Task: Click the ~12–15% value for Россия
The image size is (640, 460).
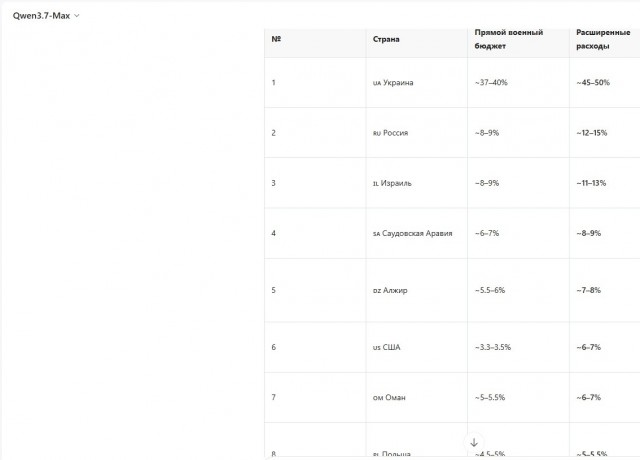Action: point(591,133)
